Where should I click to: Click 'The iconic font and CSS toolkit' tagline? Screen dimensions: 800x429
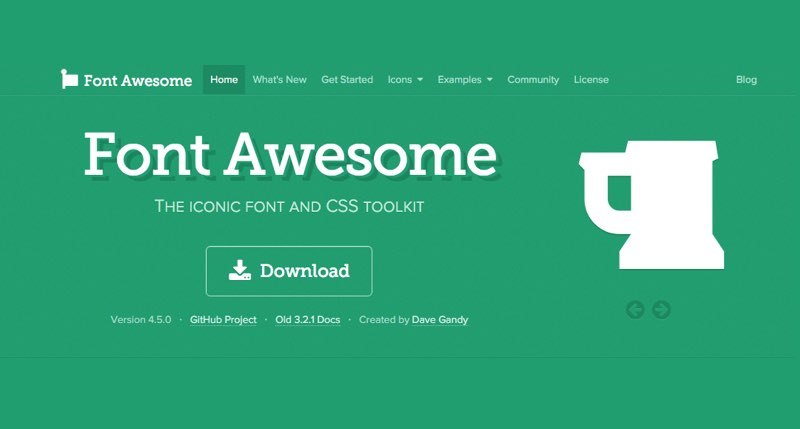289,207
